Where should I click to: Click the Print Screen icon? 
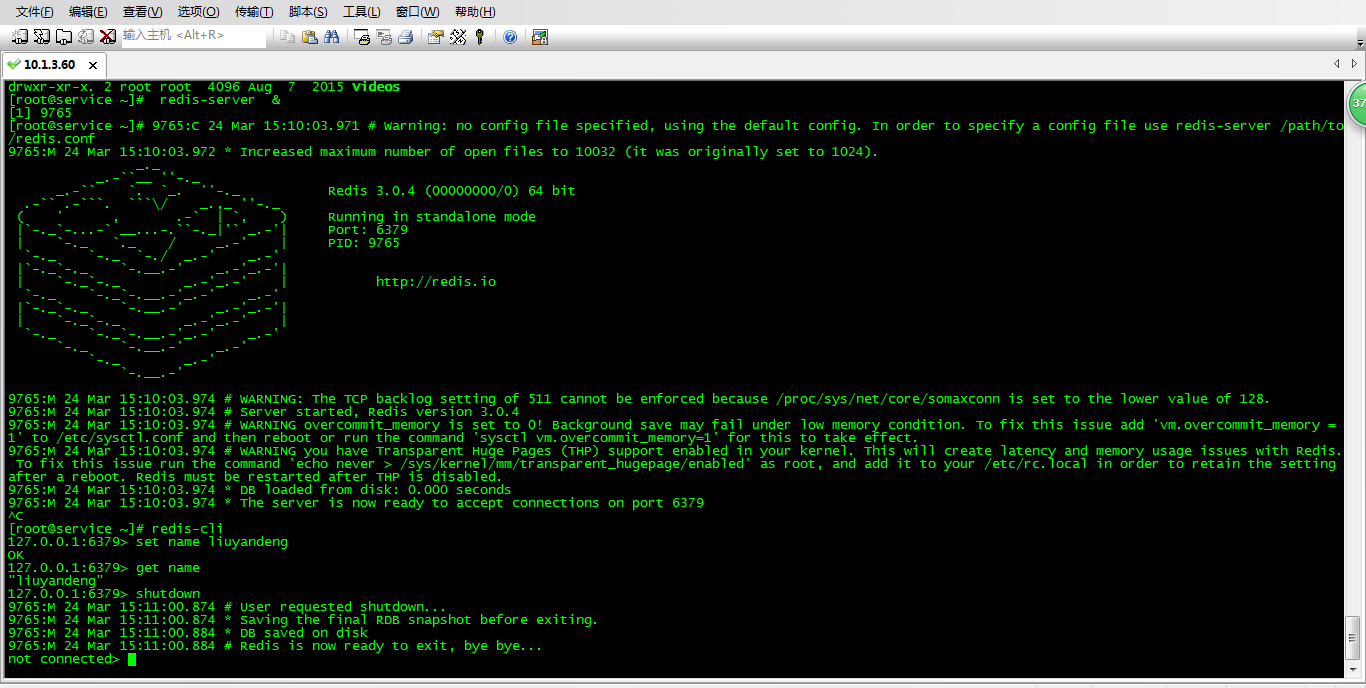362,37
